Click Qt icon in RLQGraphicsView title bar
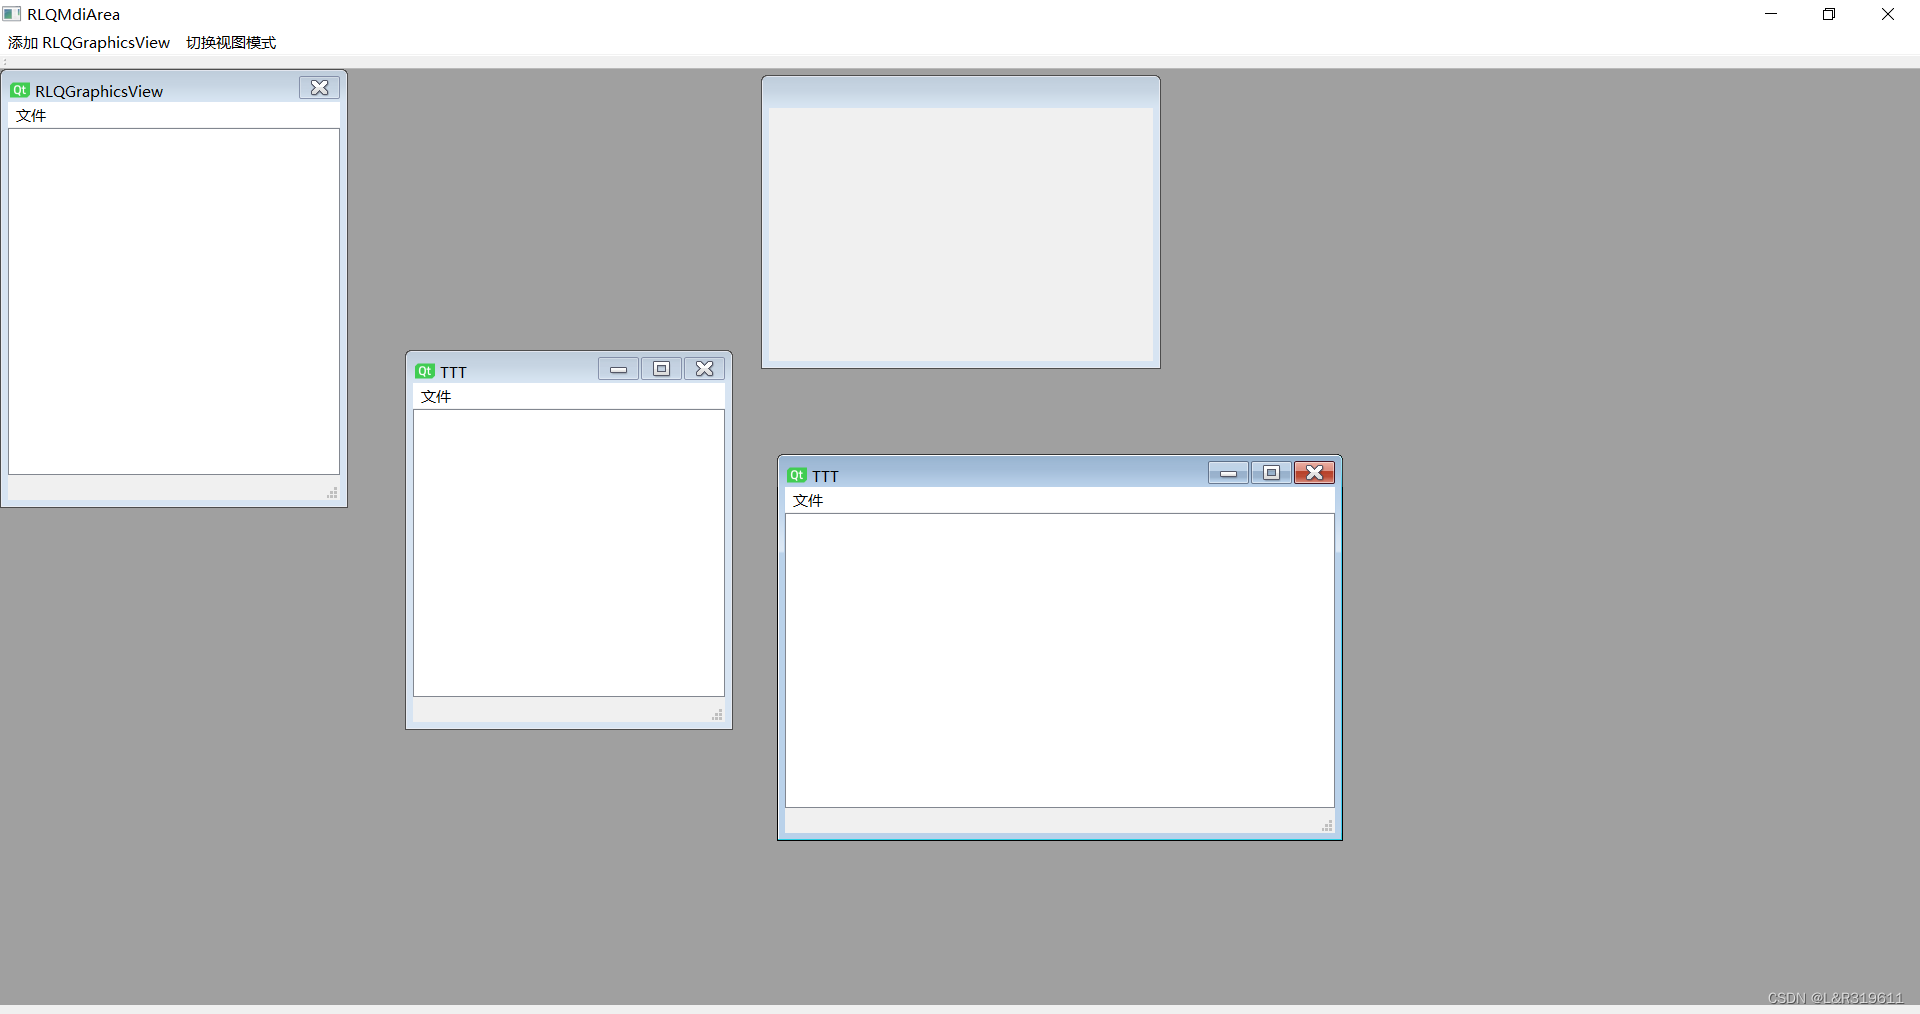This screenshot has height=1014, width=1920. click(x=20, y=90)
